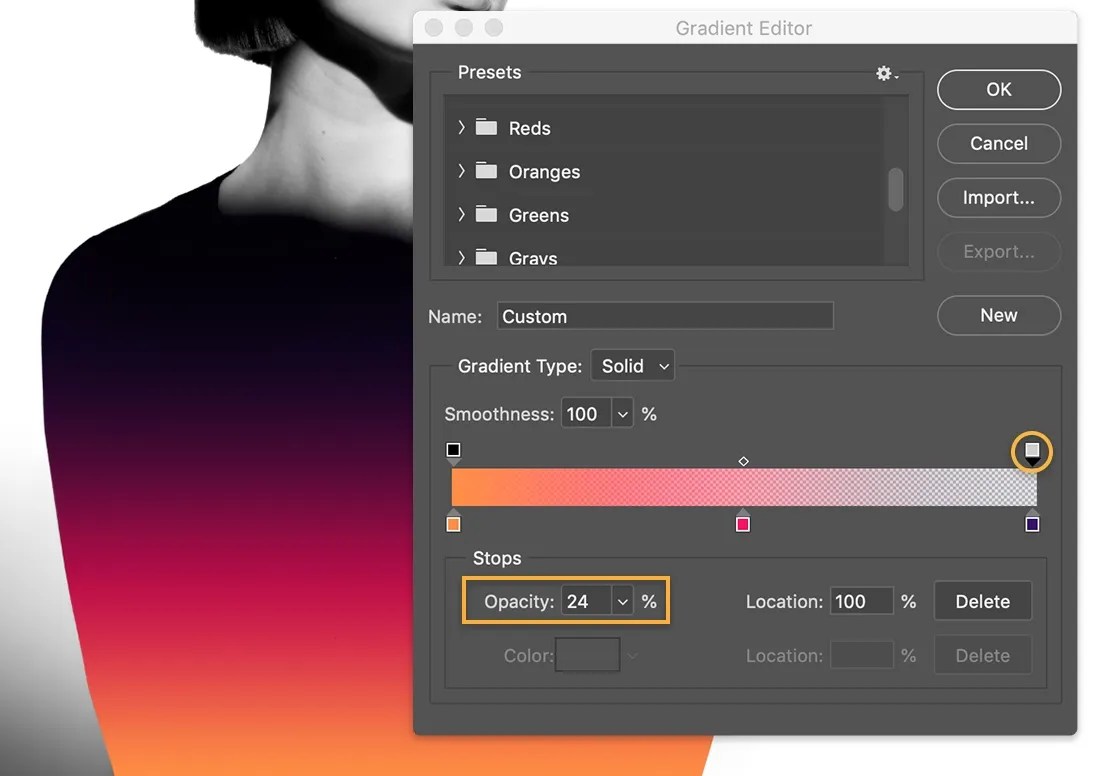The height and width of the screenshot is (776, 1100).
Task: Import gradients using the Import button
Action: tap(998, 197)
